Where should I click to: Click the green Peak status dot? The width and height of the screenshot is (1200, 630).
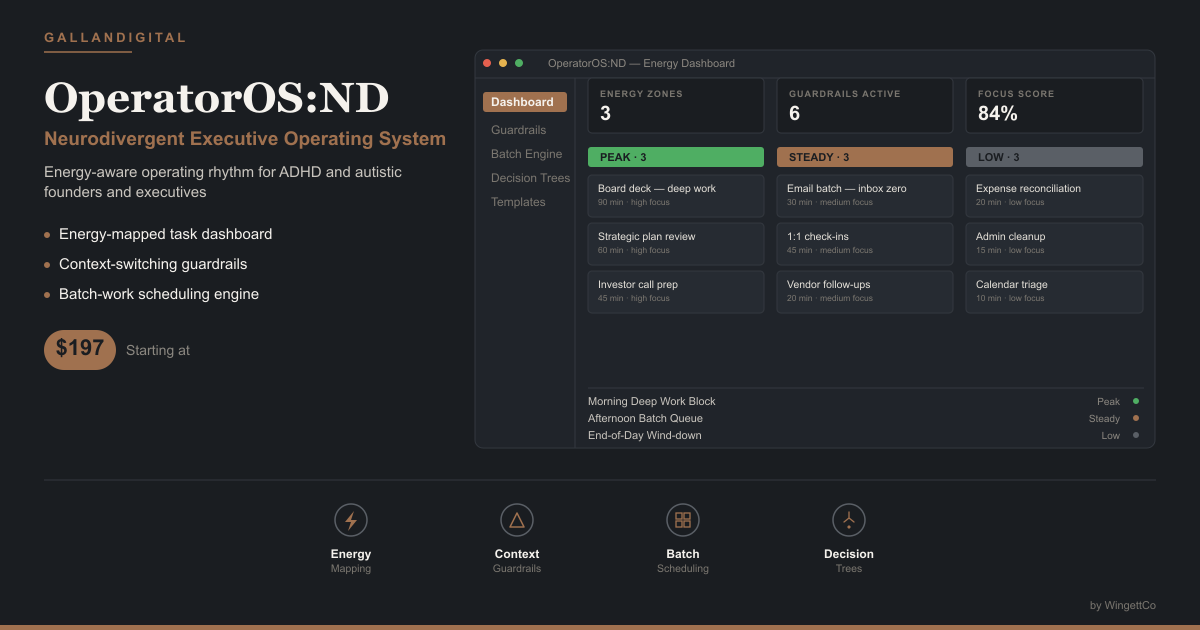[1136, 401]
